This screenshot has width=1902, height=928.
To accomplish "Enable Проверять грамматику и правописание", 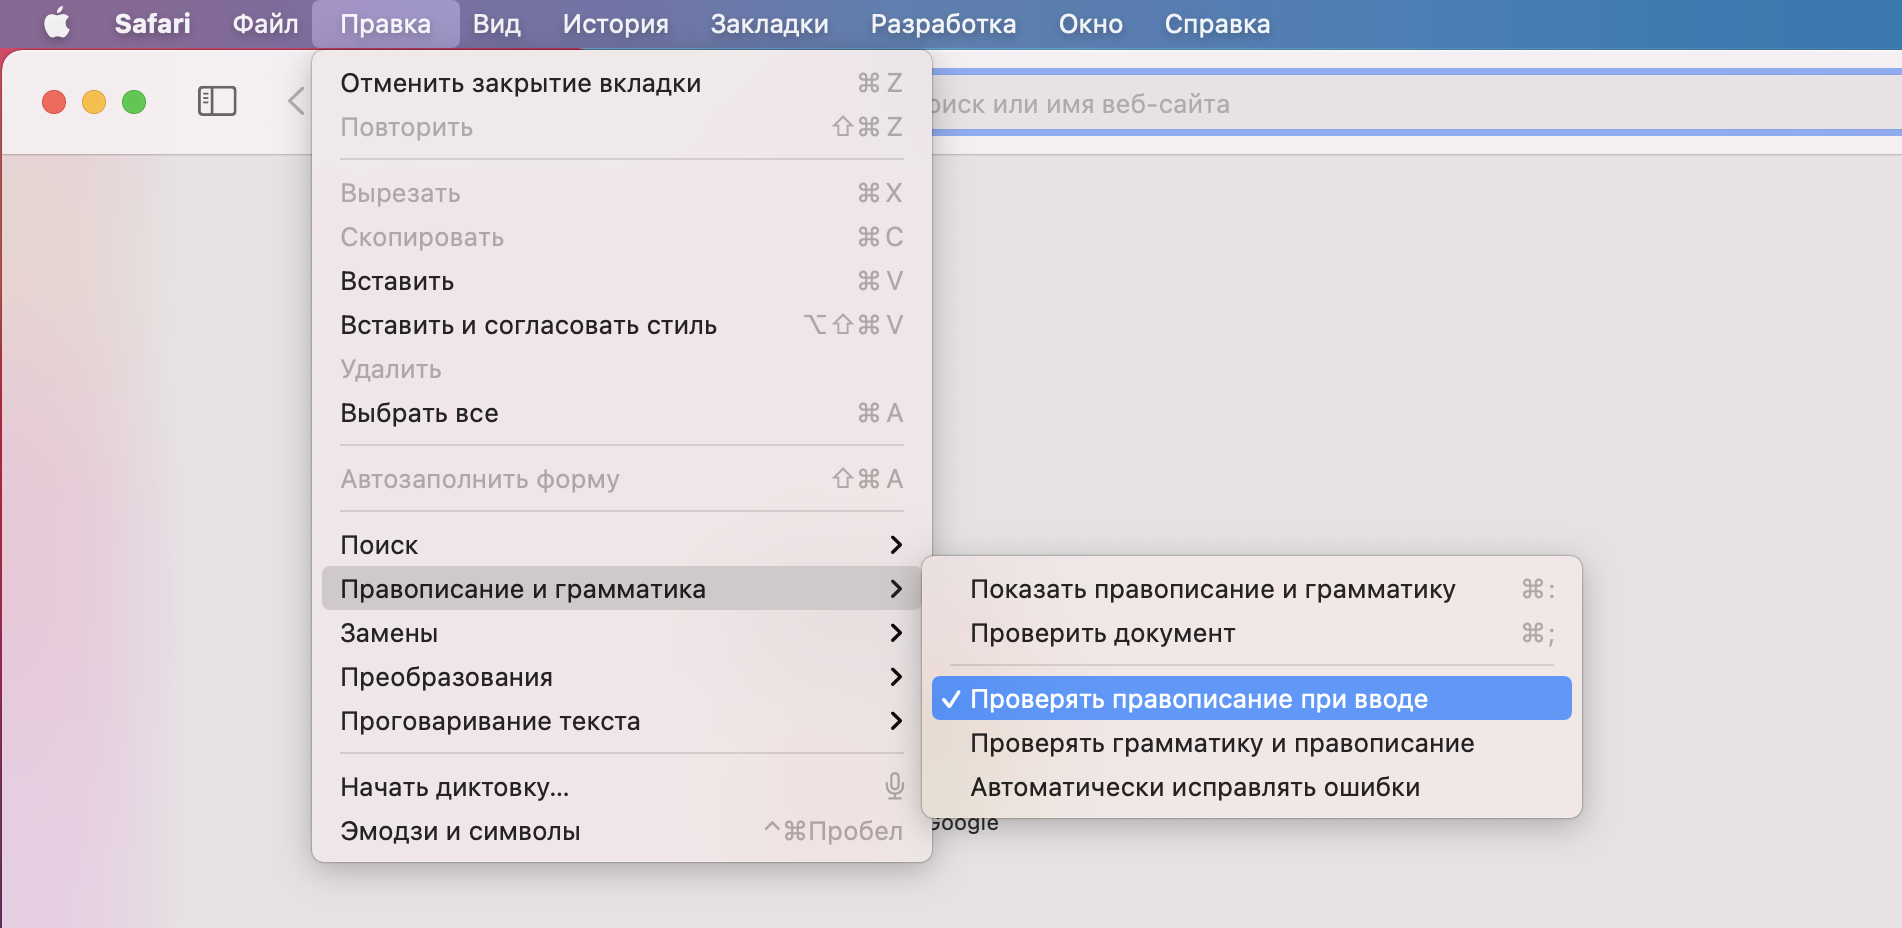I will (x=1252, y=743).
